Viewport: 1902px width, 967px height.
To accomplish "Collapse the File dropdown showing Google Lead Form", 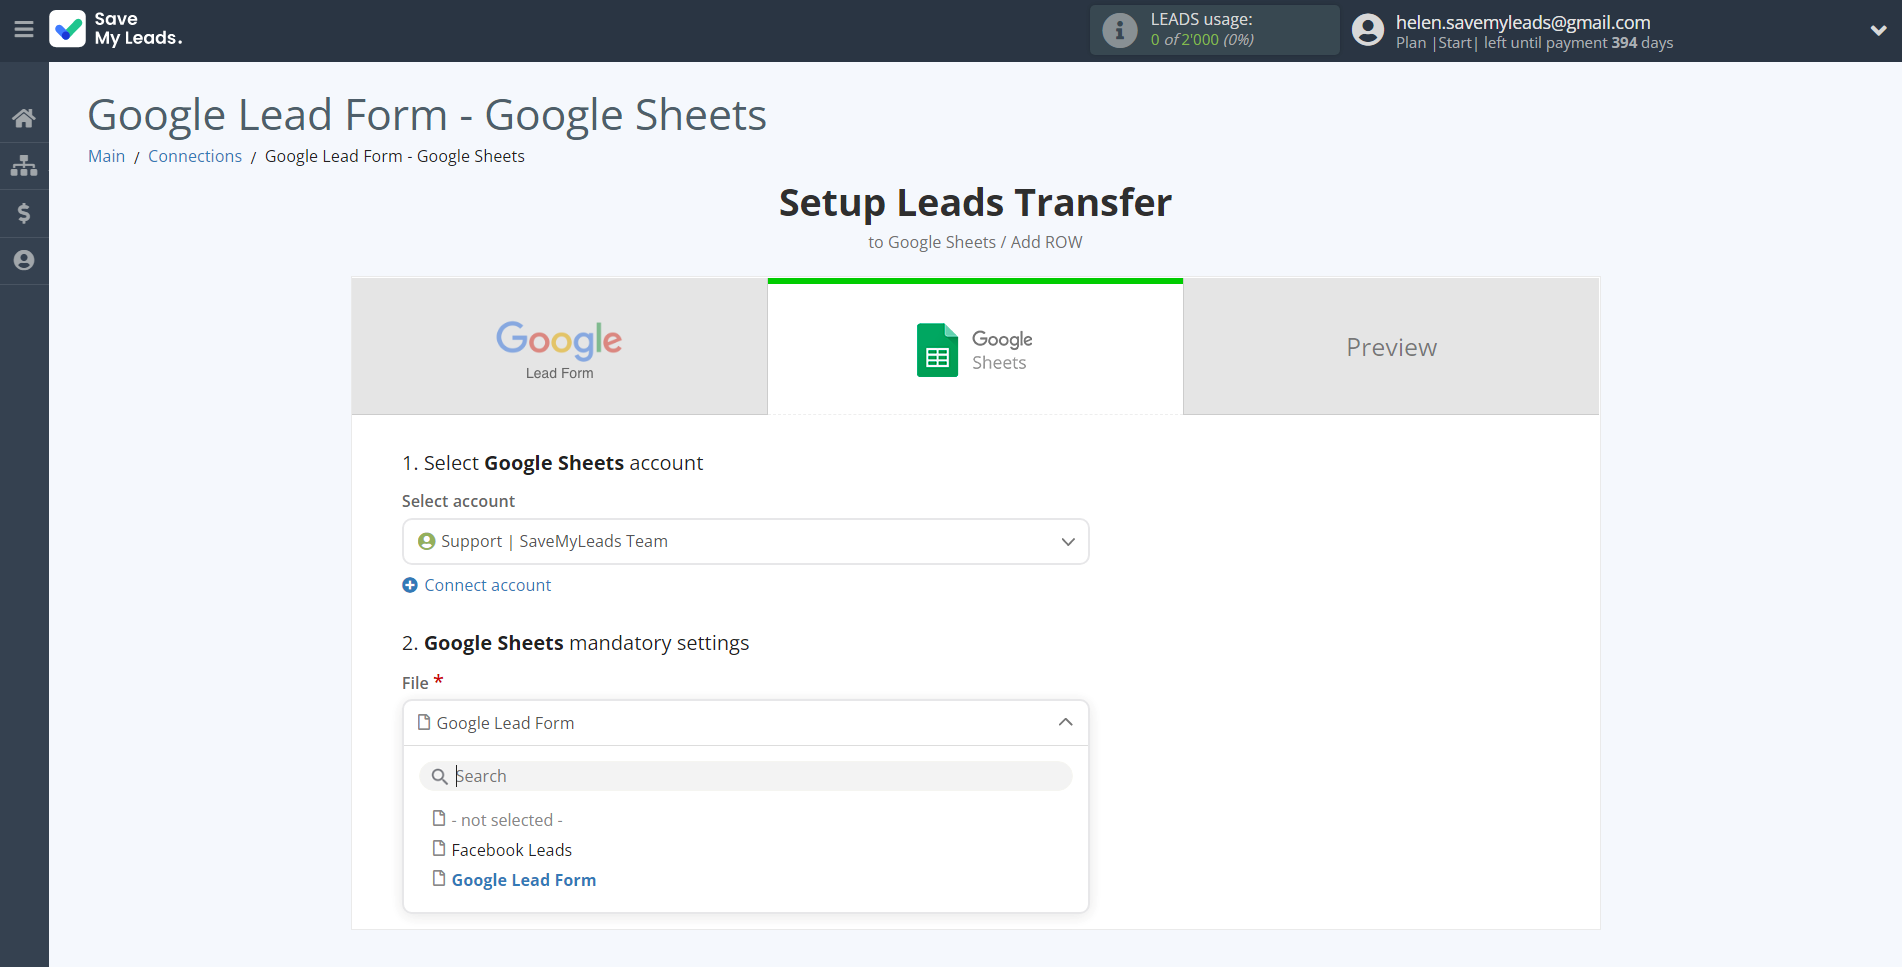I will click(x=745, y=723).
